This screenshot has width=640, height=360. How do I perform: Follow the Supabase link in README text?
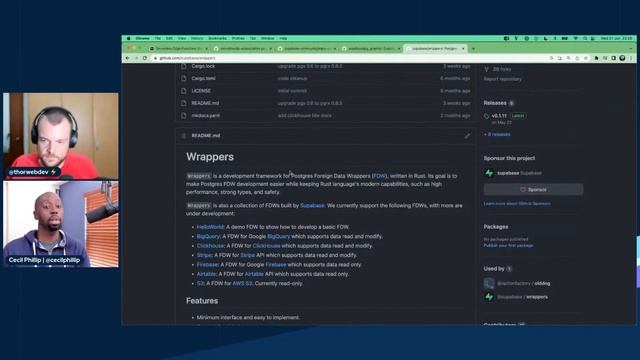[x=312, y=206]
